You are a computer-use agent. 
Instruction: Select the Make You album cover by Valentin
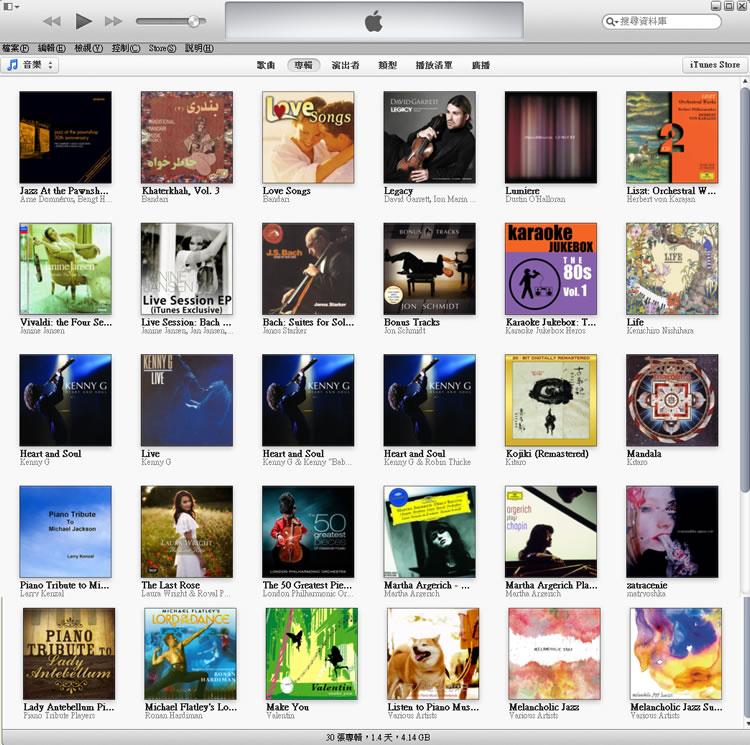click(311, 654)
